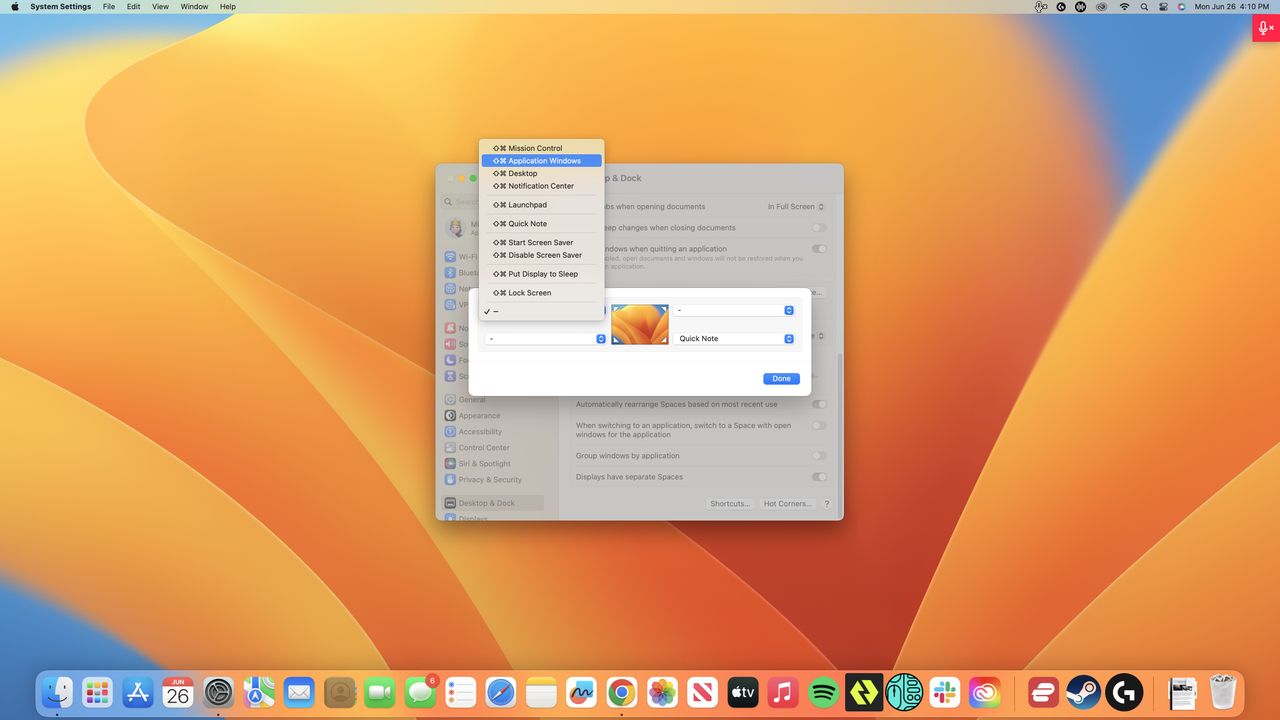The height and width of the screenshot is (720, 1280).
Task: Open the Slack icon in the Dock
Action: [x=944, y=692]
